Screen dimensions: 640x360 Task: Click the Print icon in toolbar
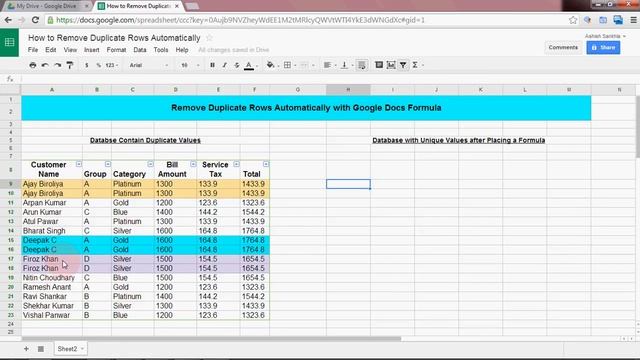tap(33, 65)
